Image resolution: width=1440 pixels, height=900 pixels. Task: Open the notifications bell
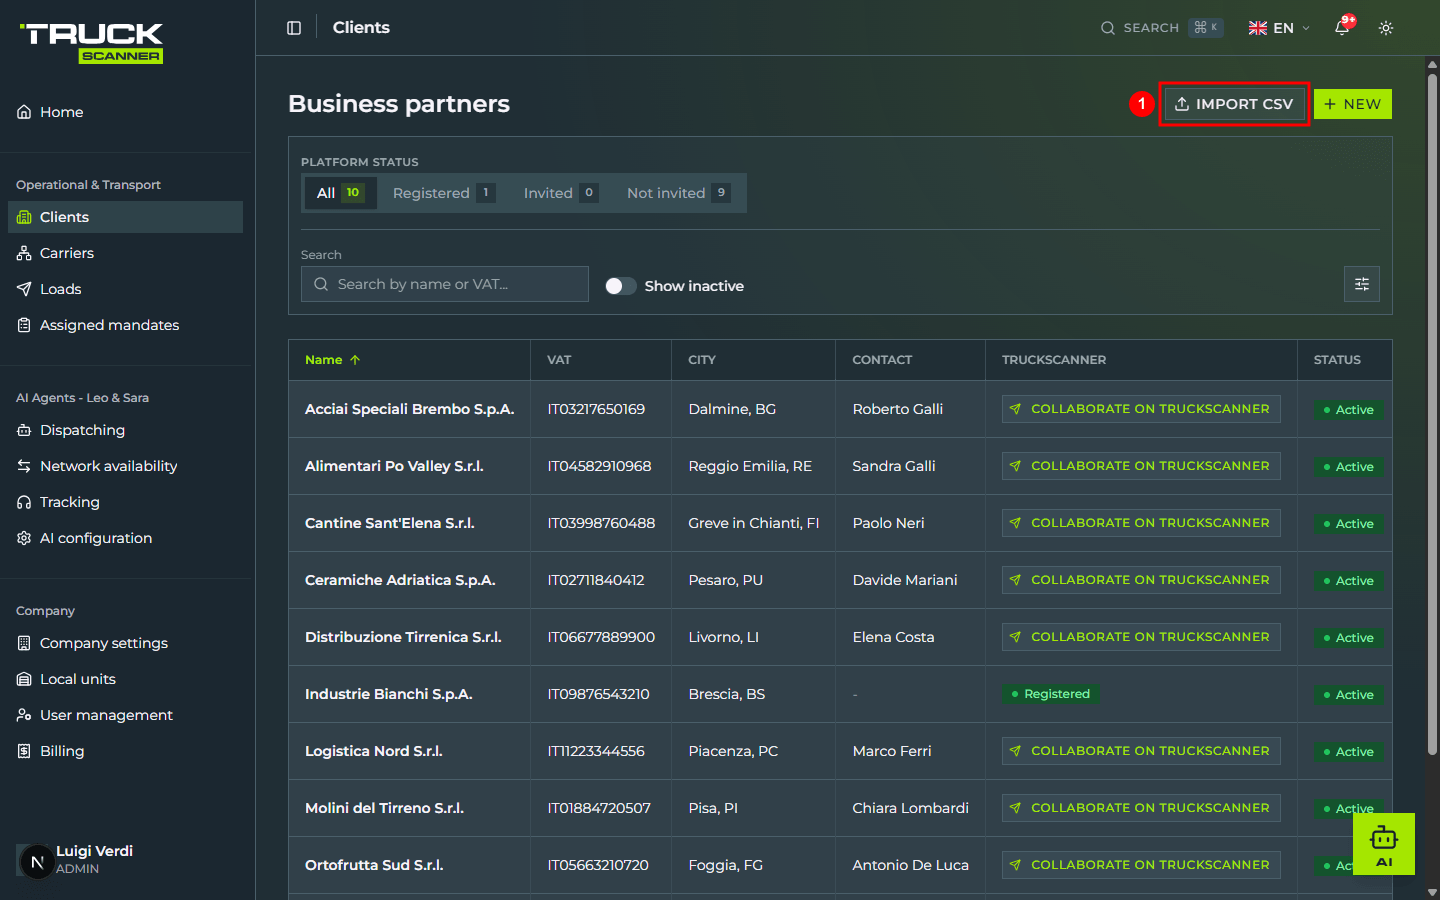coord(1342,28)
